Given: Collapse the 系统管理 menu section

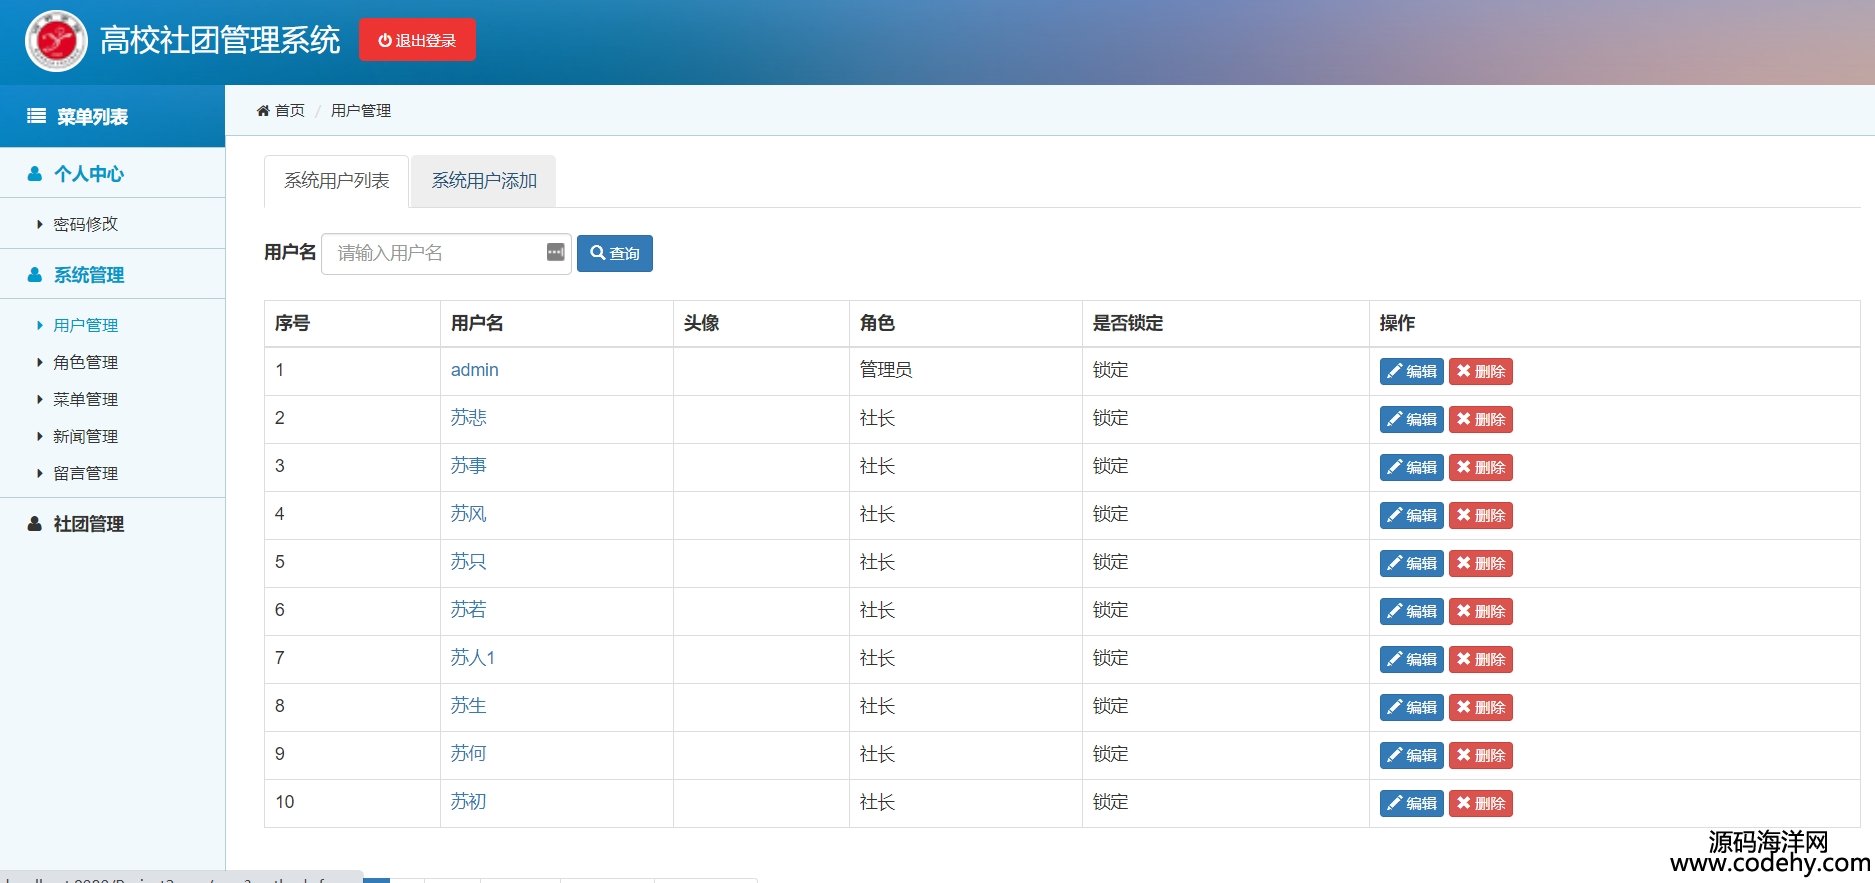Looking at the screenshot, I should click(x=89, y=275).
